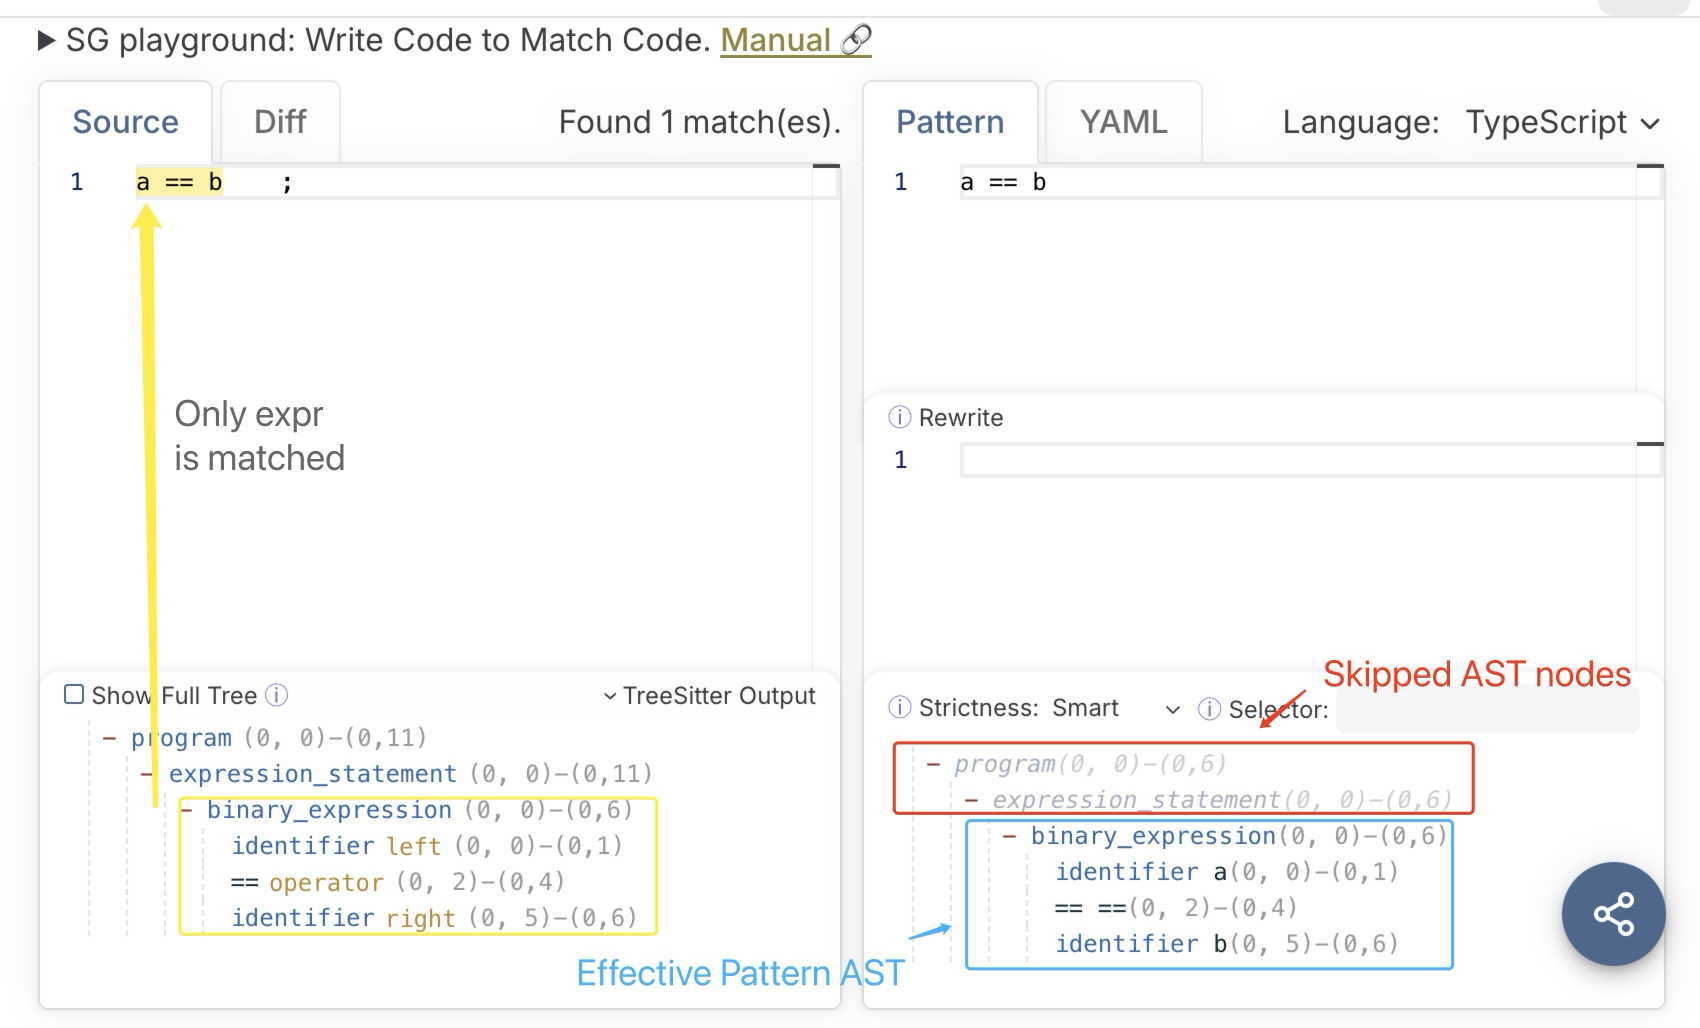This screenshot has height=1028, width=1700.
Task: Open the Manual link
Action: coord(775,40)
